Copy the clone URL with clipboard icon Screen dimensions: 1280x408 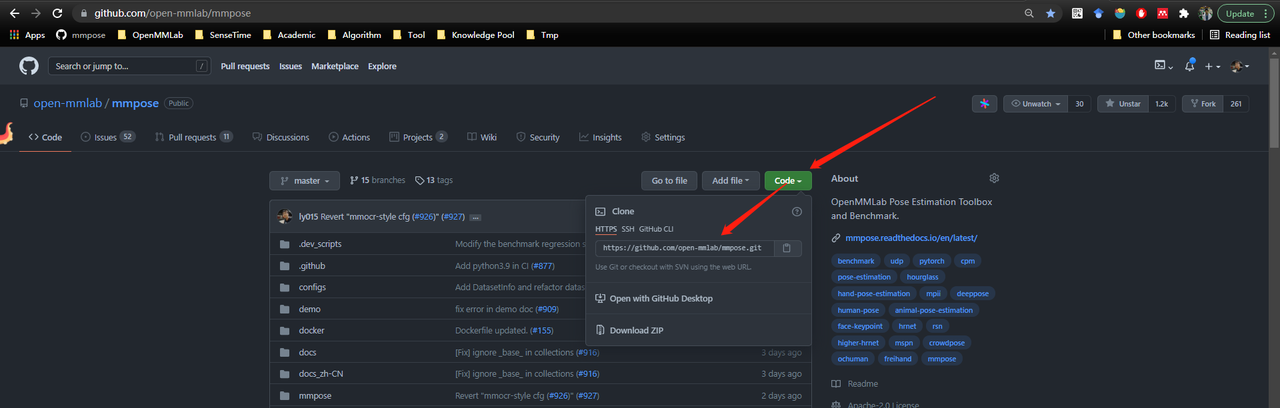tap(787, 248)
